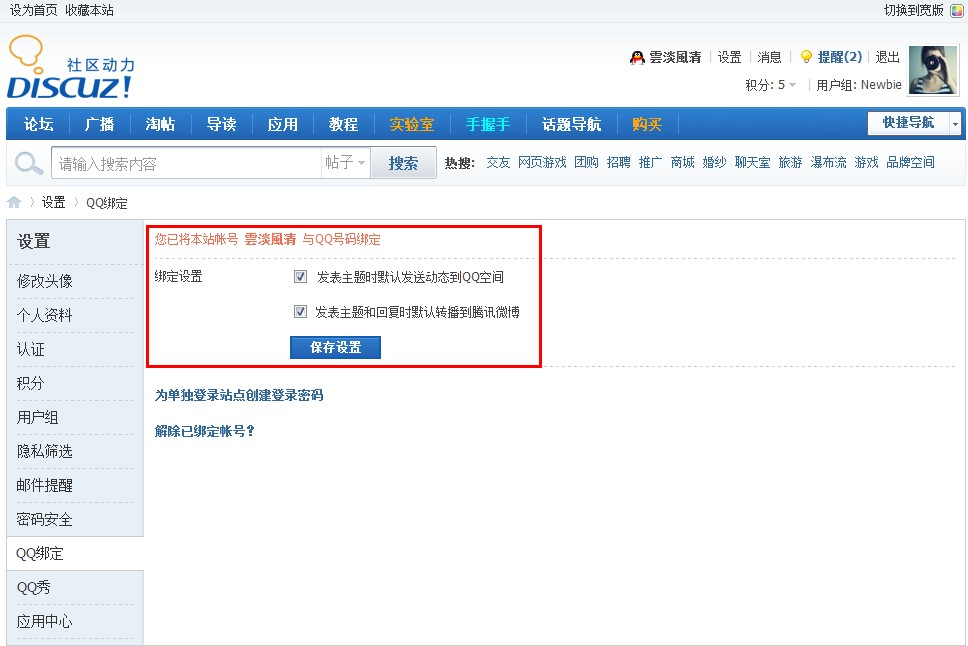The height and width of the screenshot is (646, 968).
Task: Click the 雲淡風清 username link in header
Action: coord(675,57)
